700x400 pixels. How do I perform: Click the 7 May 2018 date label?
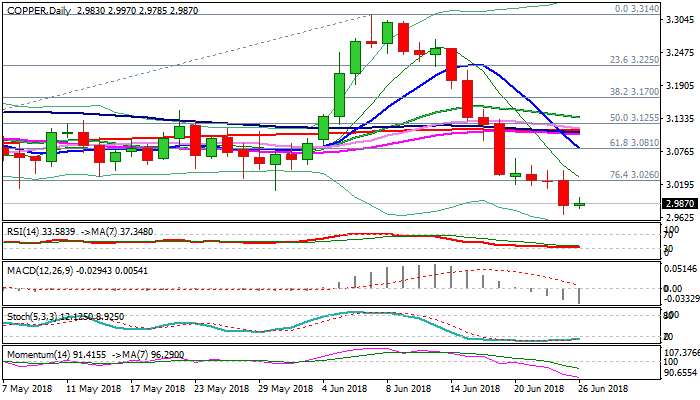29,388
